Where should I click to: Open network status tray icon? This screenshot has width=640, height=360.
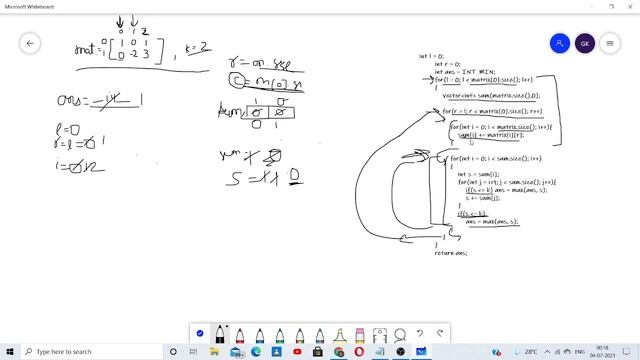pos(557,351)
